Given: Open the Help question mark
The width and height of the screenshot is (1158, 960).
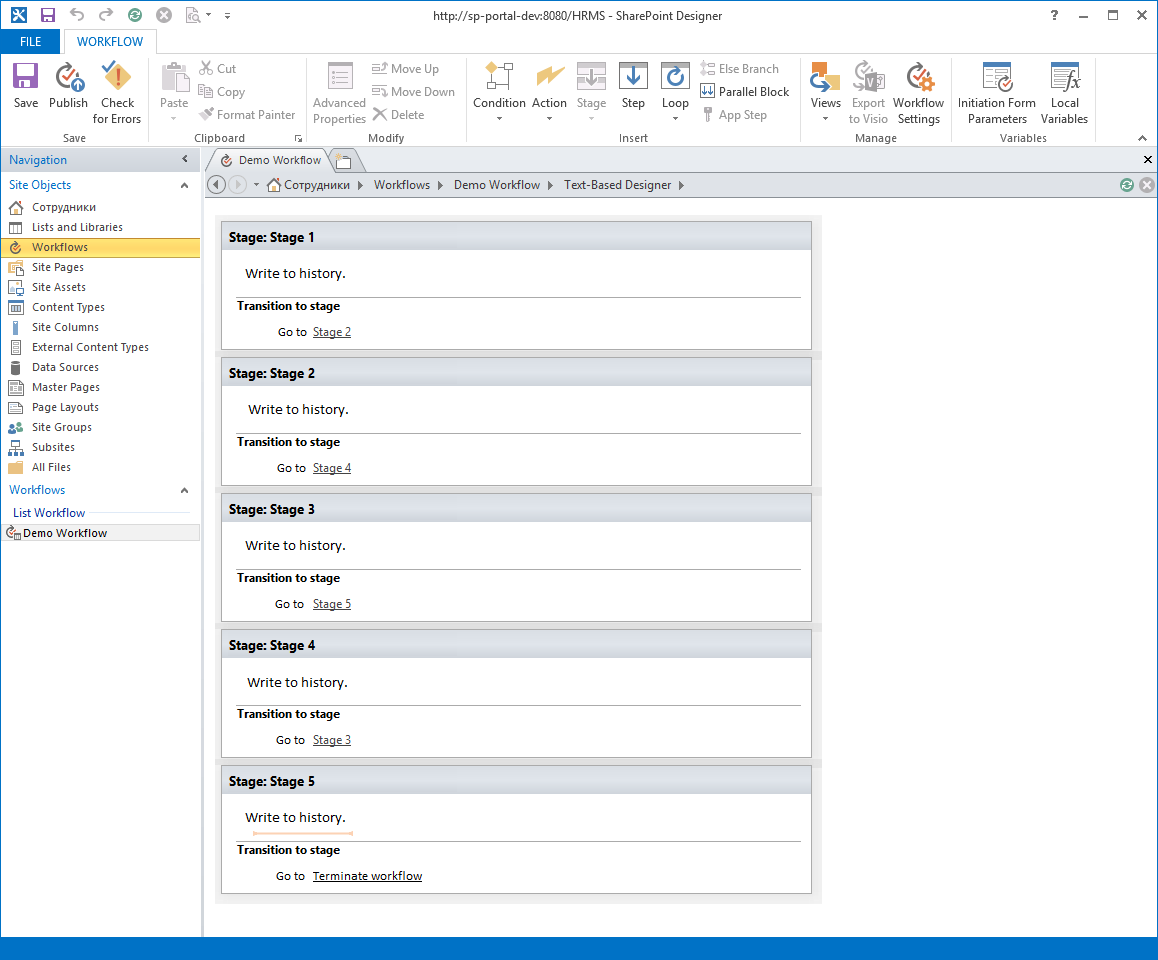Looking at the screenshot, I should click(1054, 15).
